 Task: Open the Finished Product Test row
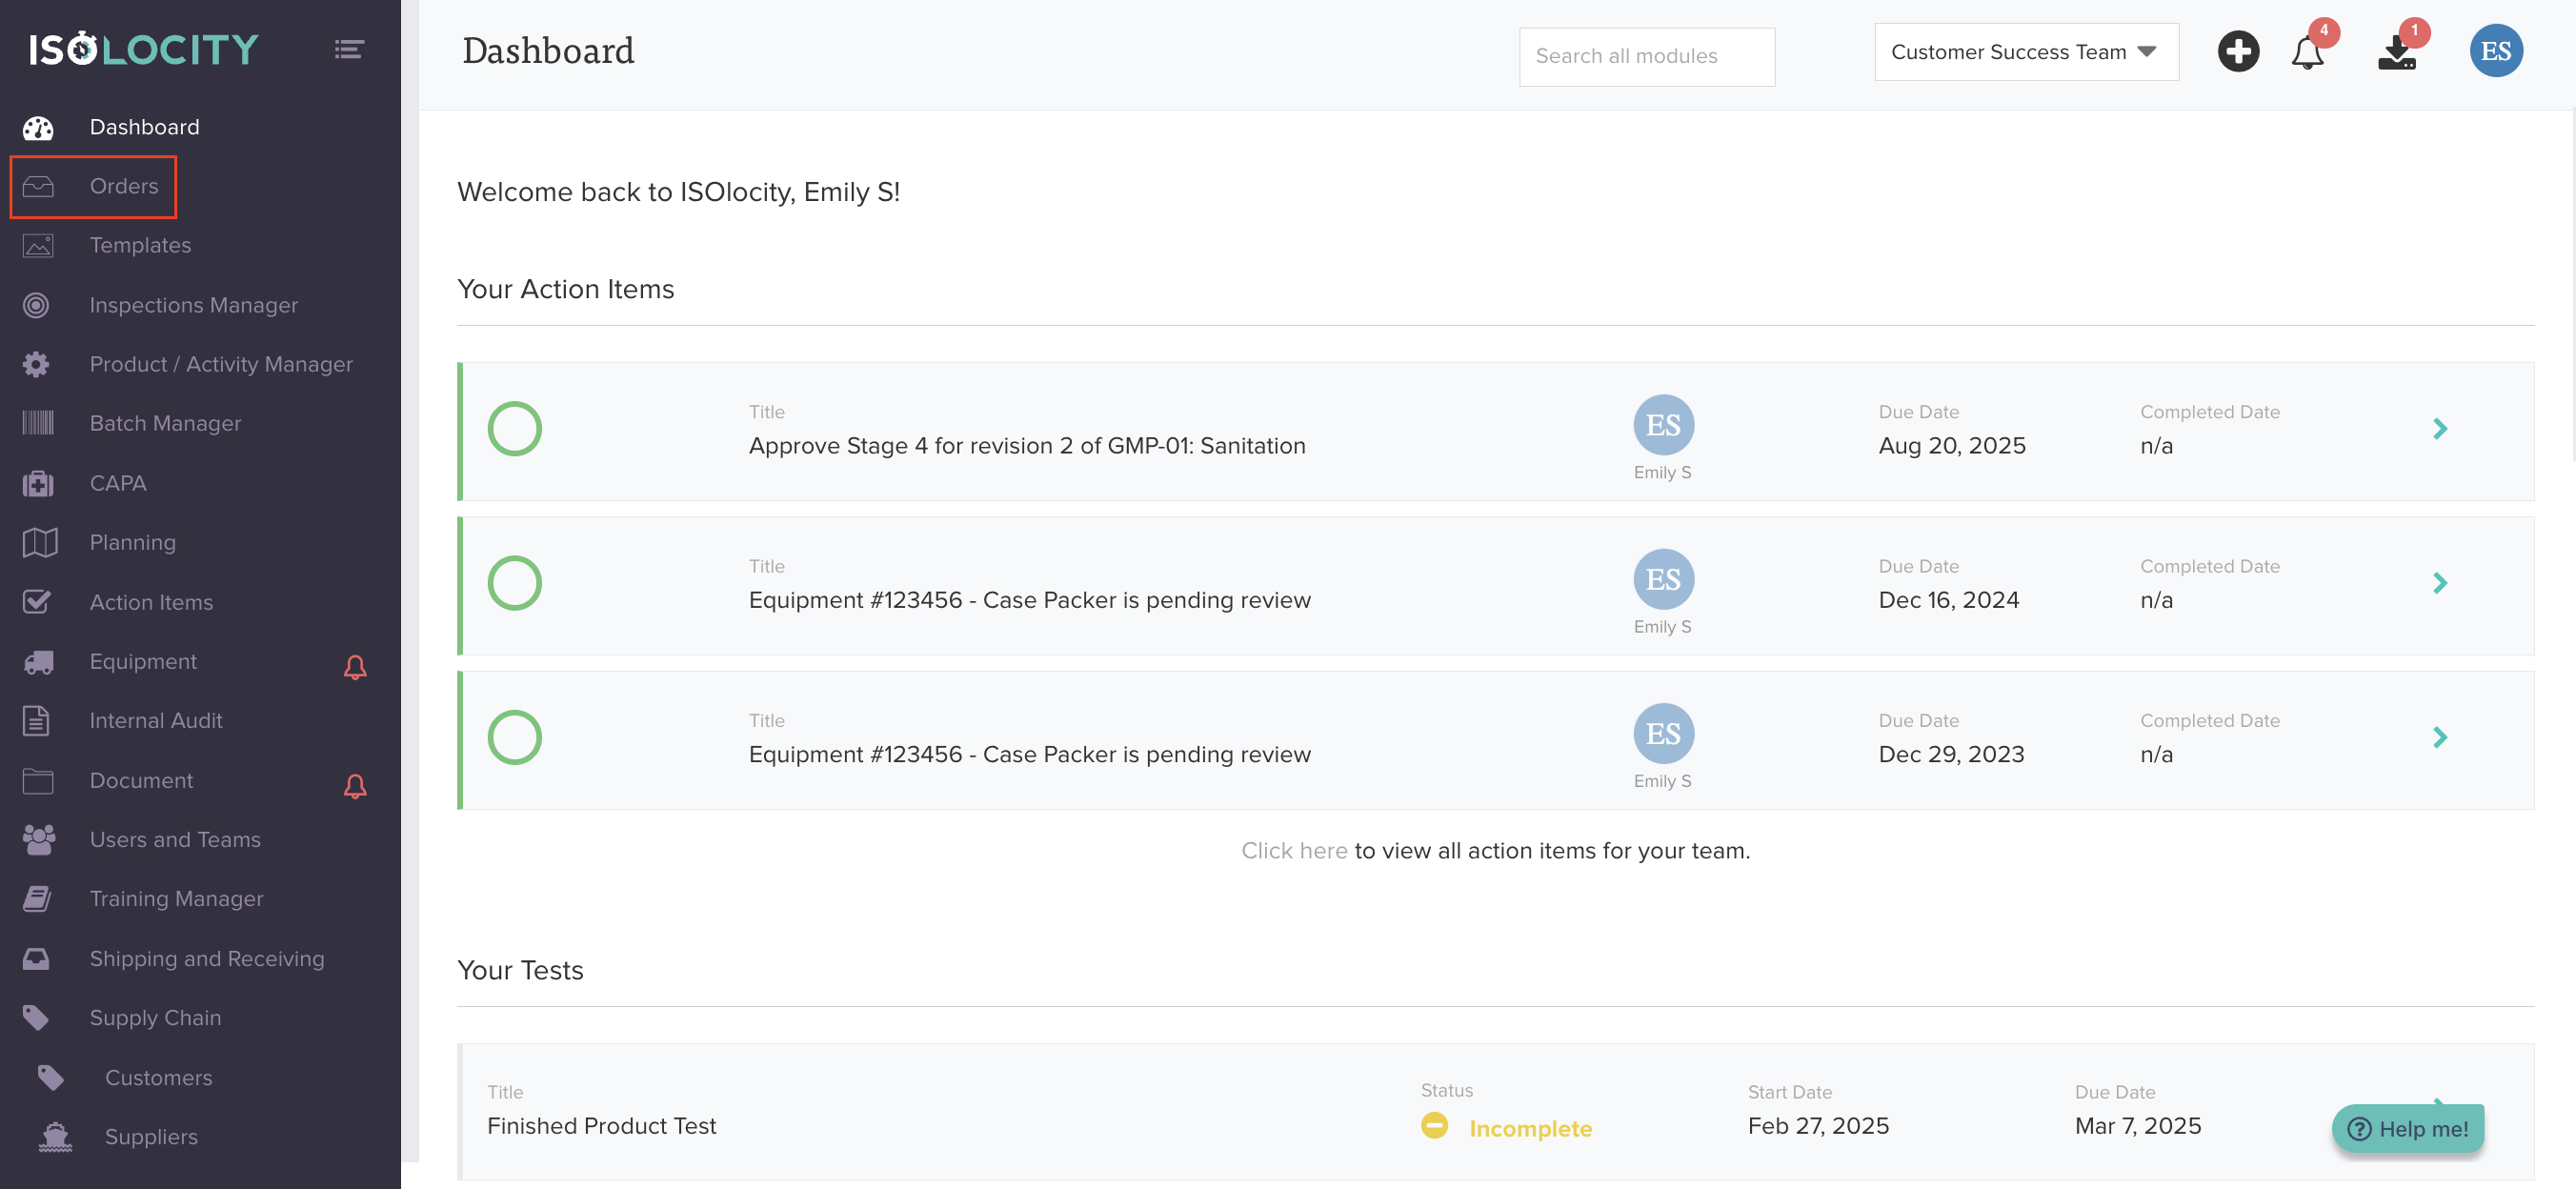point(601,1126)
